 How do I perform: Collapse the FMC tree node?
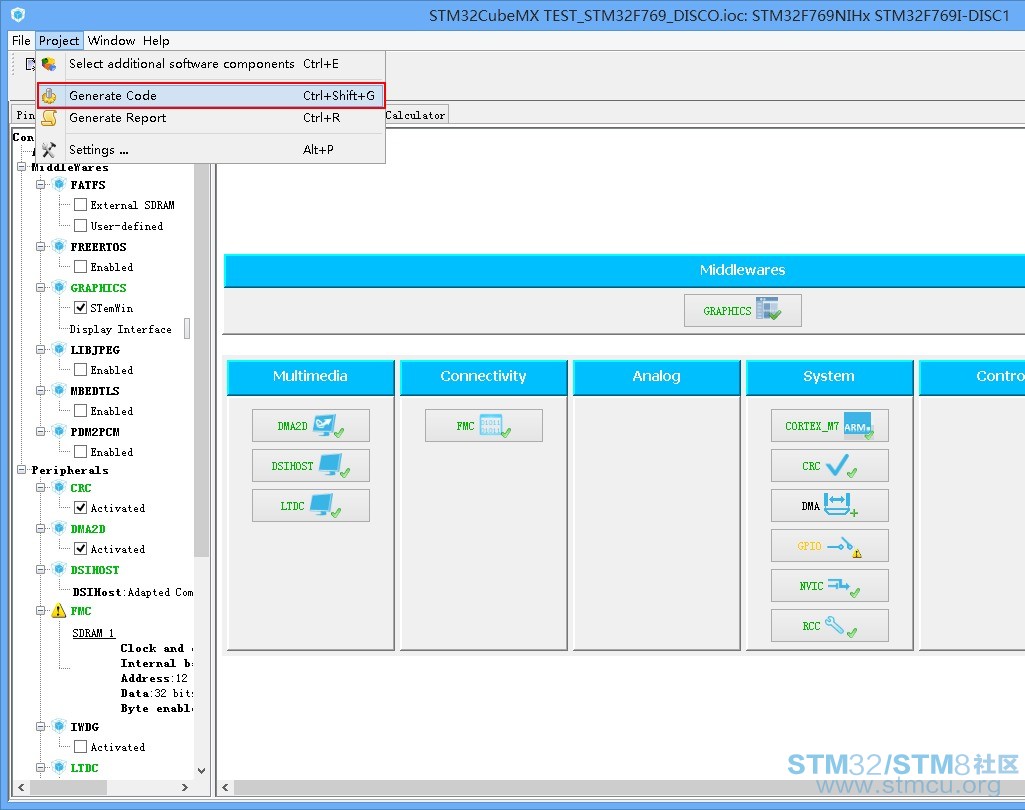(41, 611)
